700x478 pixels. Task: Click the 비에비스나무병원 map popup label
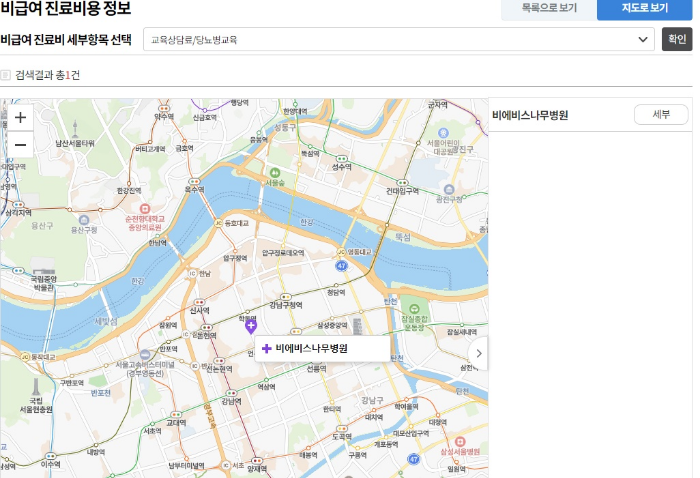[x=323, y=349]
